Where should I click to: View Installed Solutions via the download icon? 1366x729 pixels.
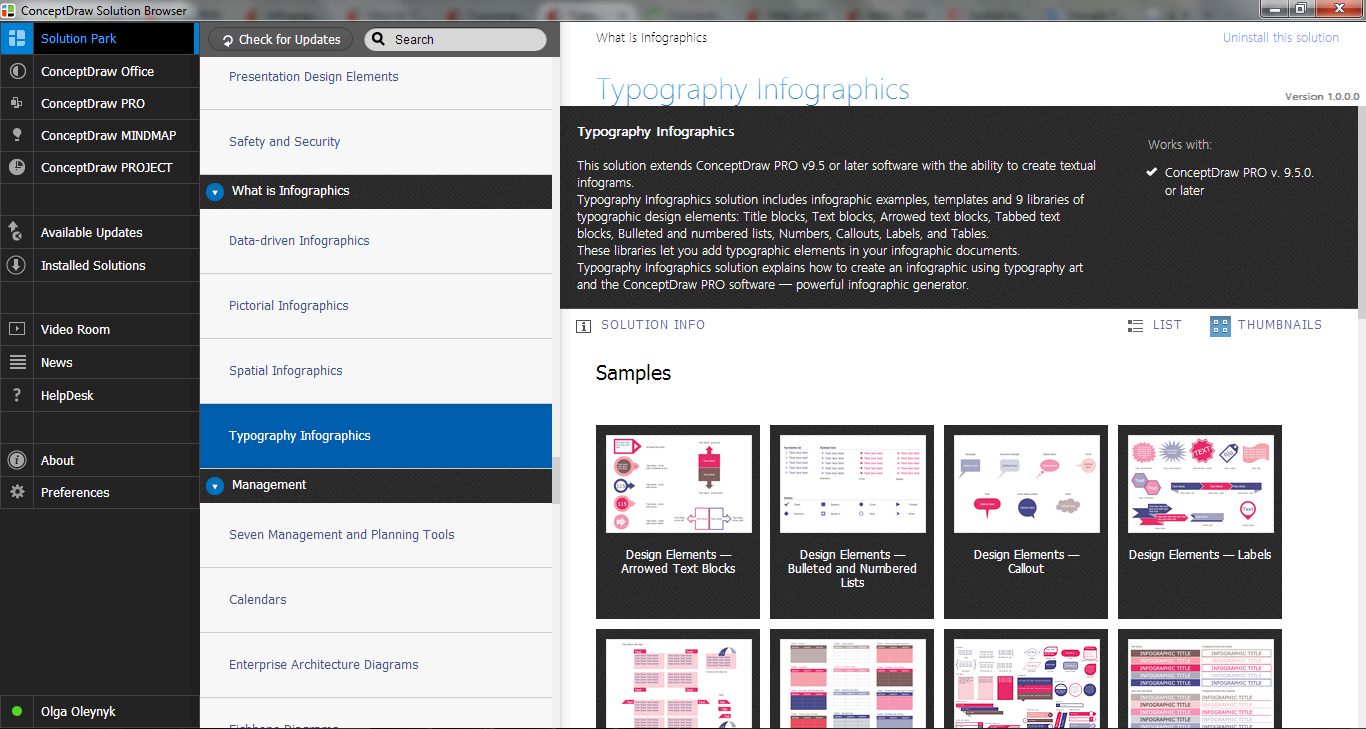coord(17,266)
